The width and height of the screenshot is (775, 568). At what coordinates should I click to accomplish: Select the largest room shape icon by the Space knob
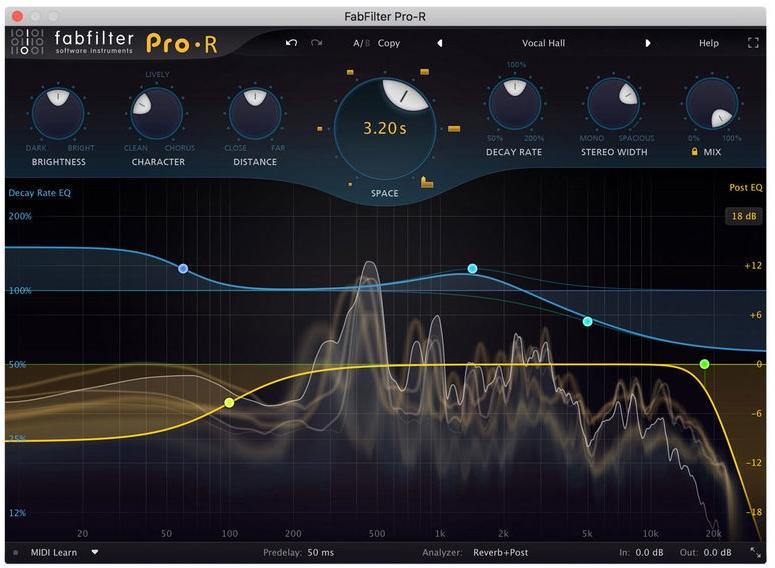pyautogui.click(x=427, y=182)
